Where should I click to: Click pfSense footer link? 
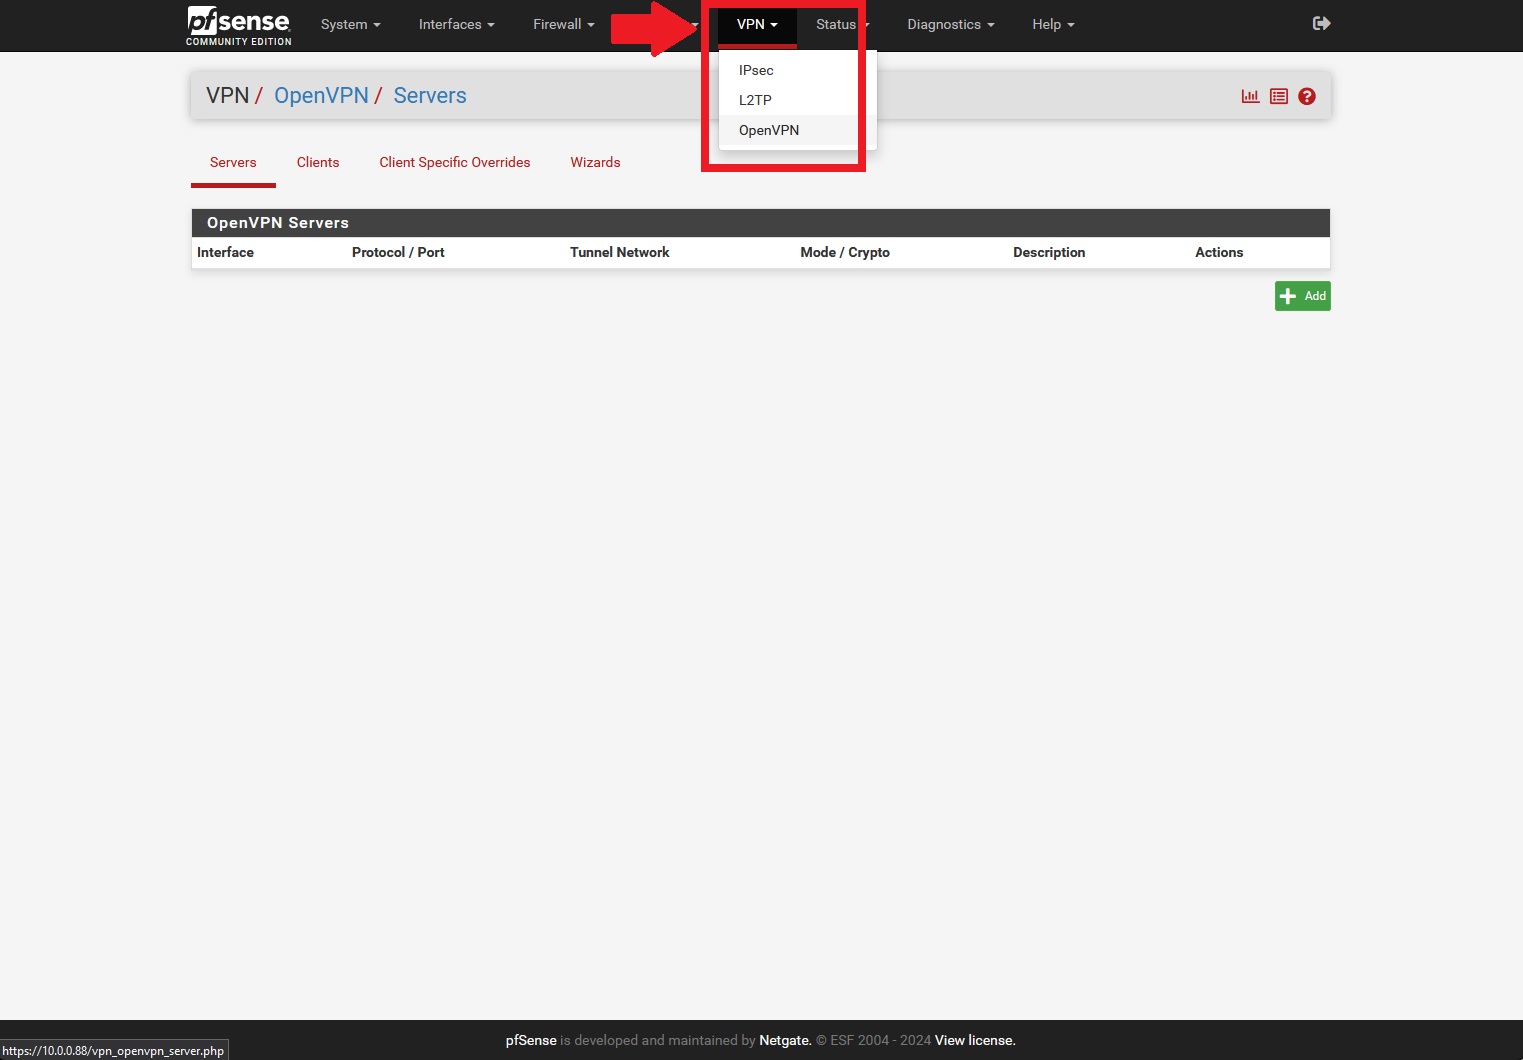point(531,1040)
